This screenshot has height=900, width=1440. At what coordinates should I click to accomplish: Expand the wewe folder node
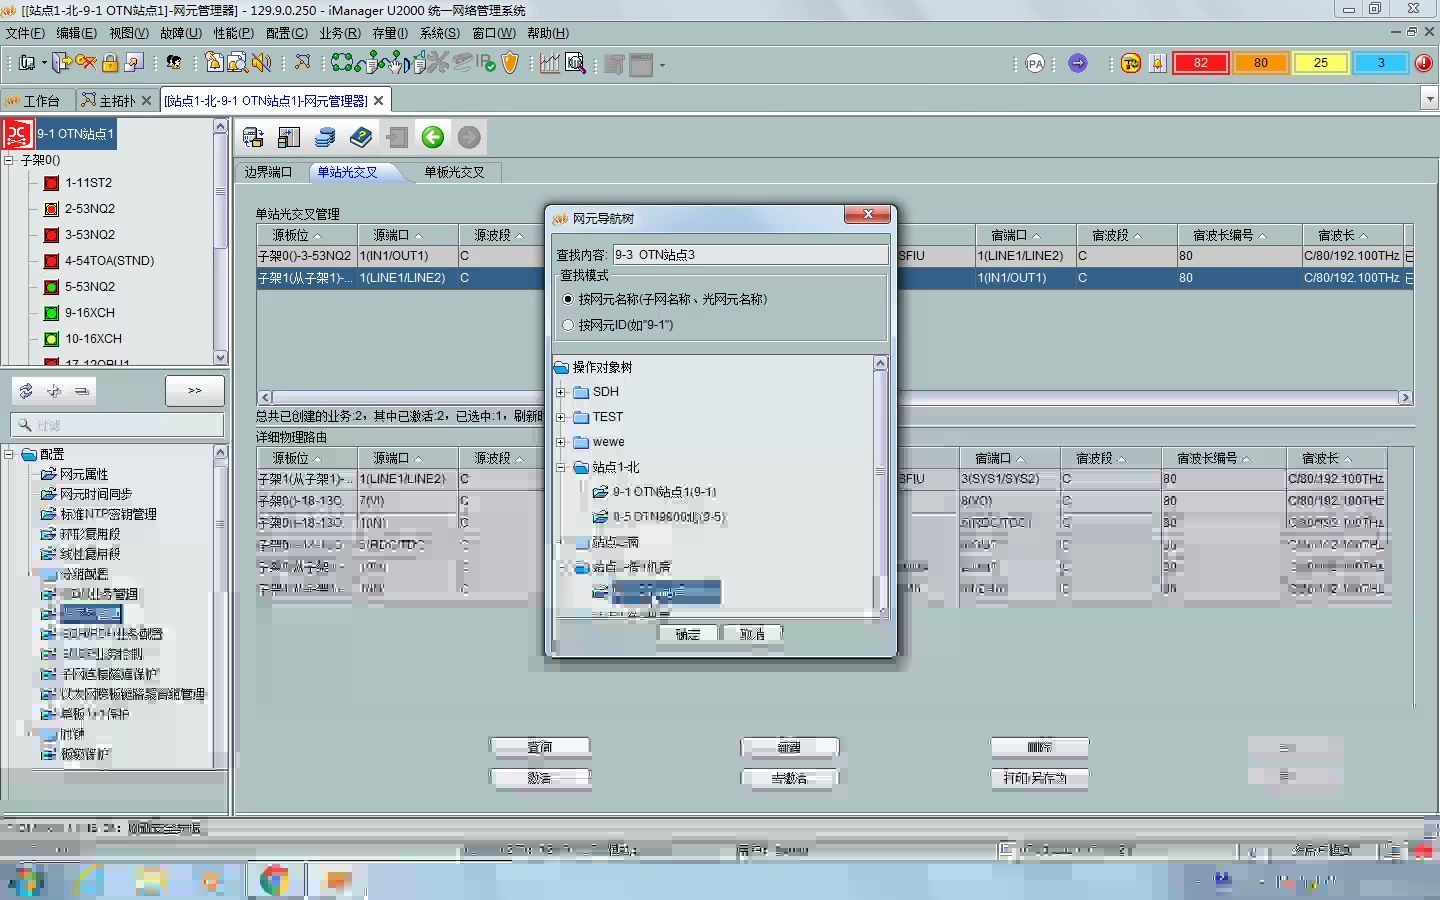click(561, 442)
